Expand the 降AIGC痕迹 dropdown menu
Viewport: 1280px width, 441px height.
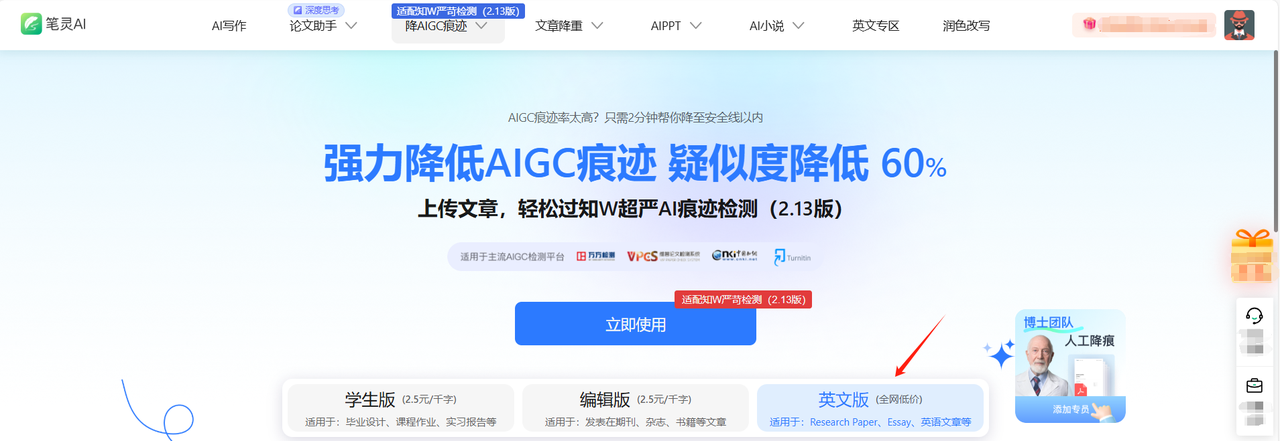pos(448,26)
